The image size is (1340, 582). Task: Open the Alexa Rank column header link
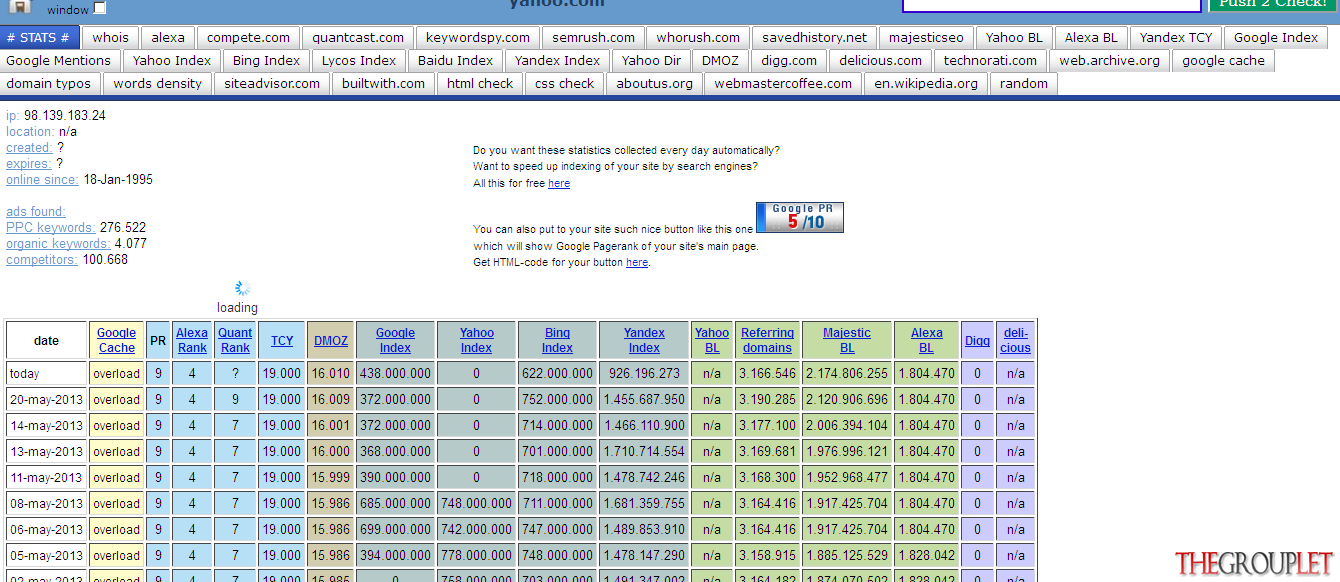pyautogui.click(x=192, y=340)
